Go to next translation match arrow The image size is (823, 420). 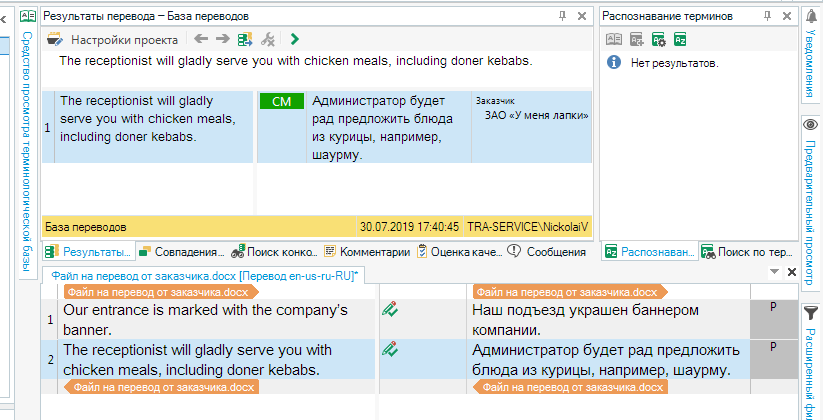tap(222, 40)
